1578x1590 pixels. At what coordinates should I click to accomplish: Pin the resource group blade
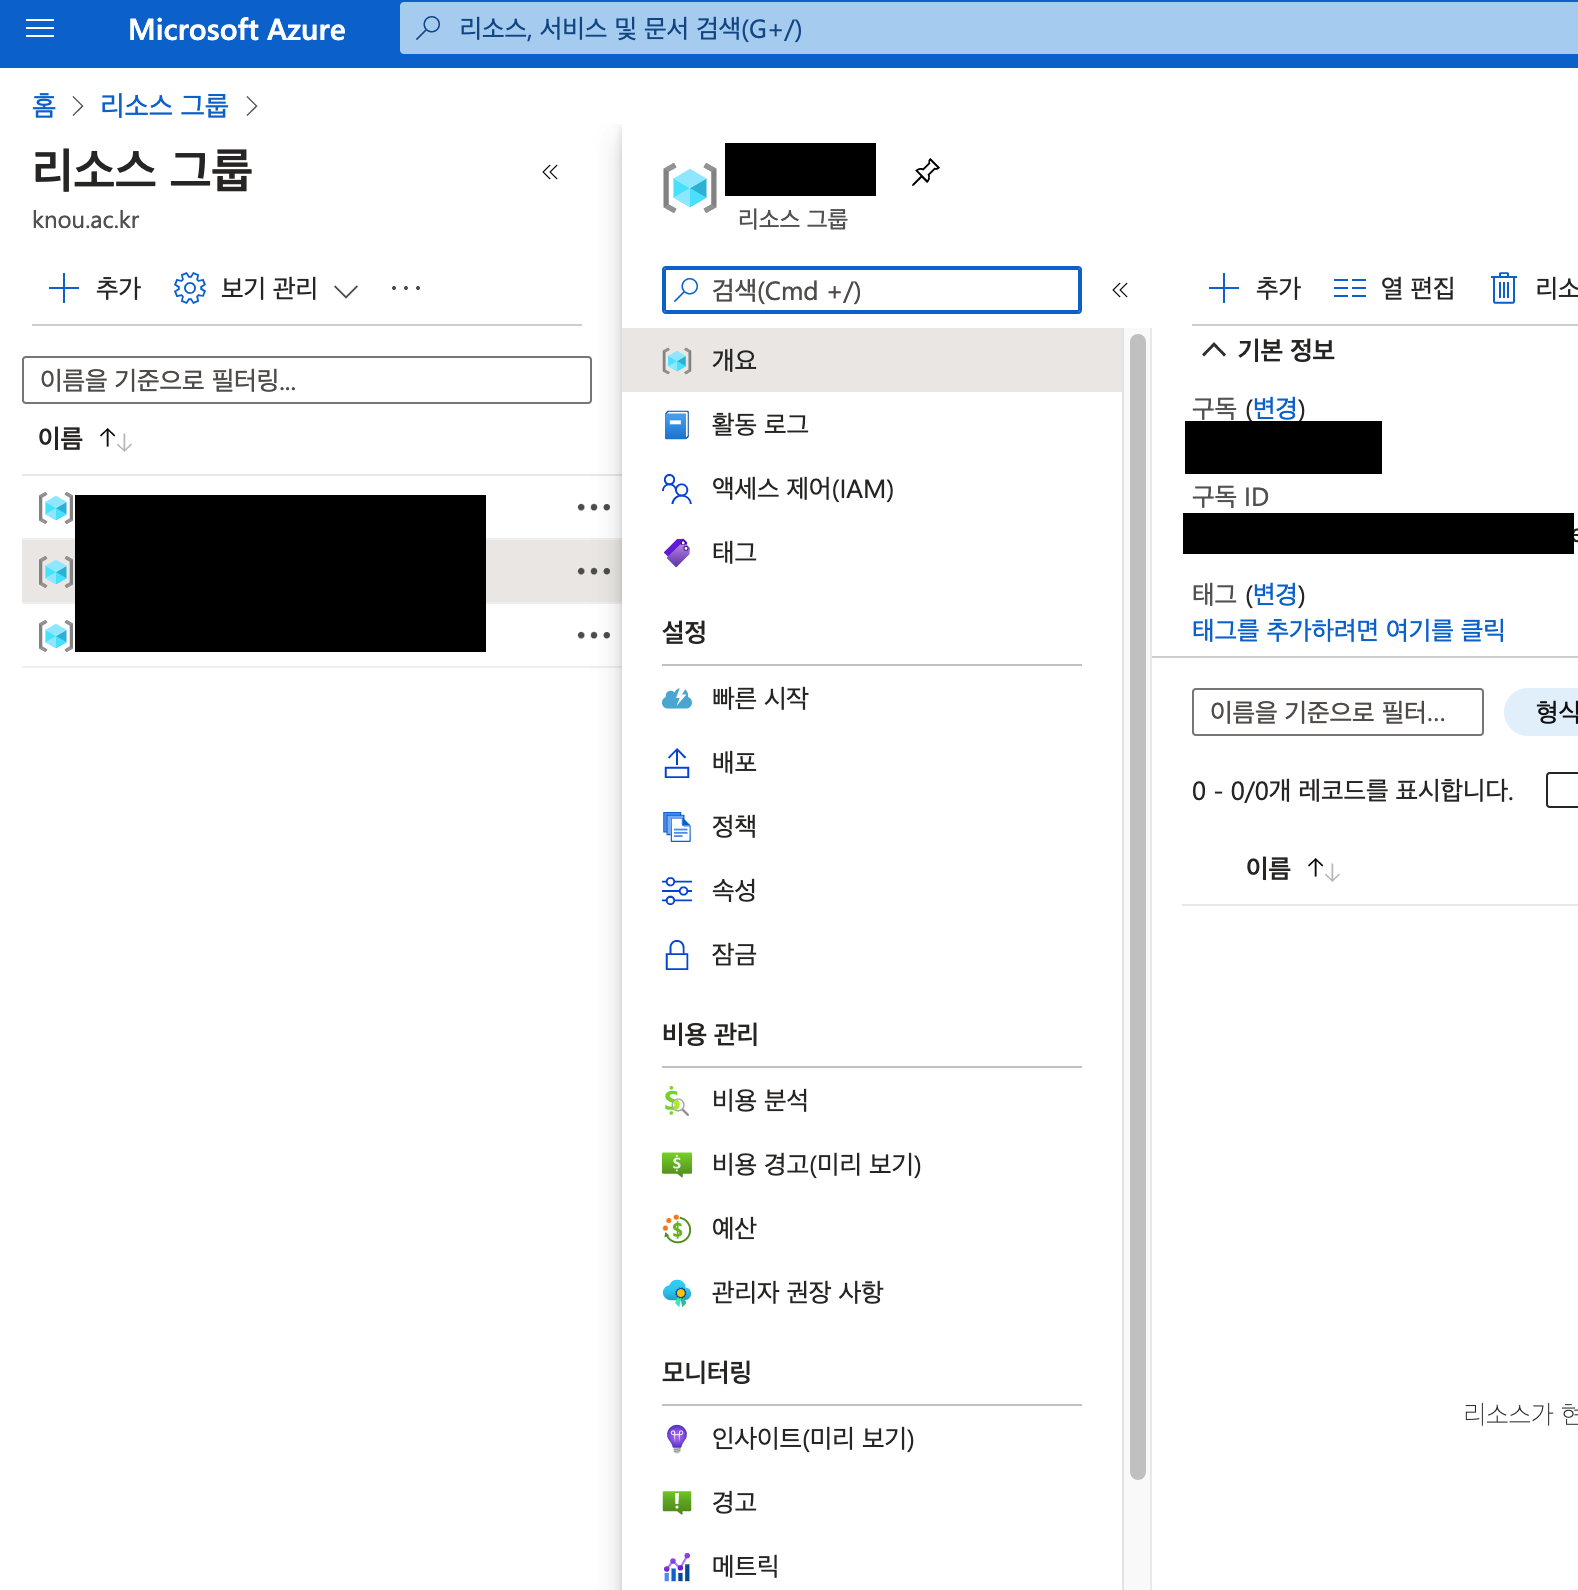click(926, 172)
